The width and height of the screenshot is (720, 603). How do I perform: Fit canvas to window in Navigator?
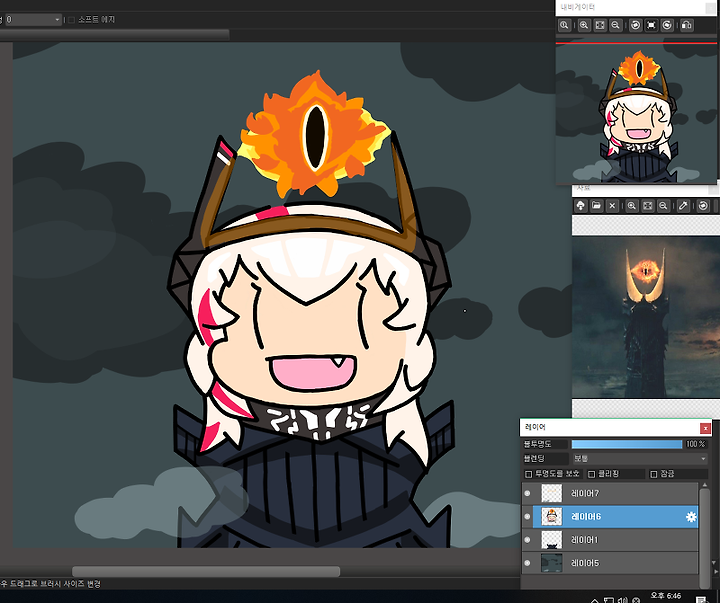600,25
